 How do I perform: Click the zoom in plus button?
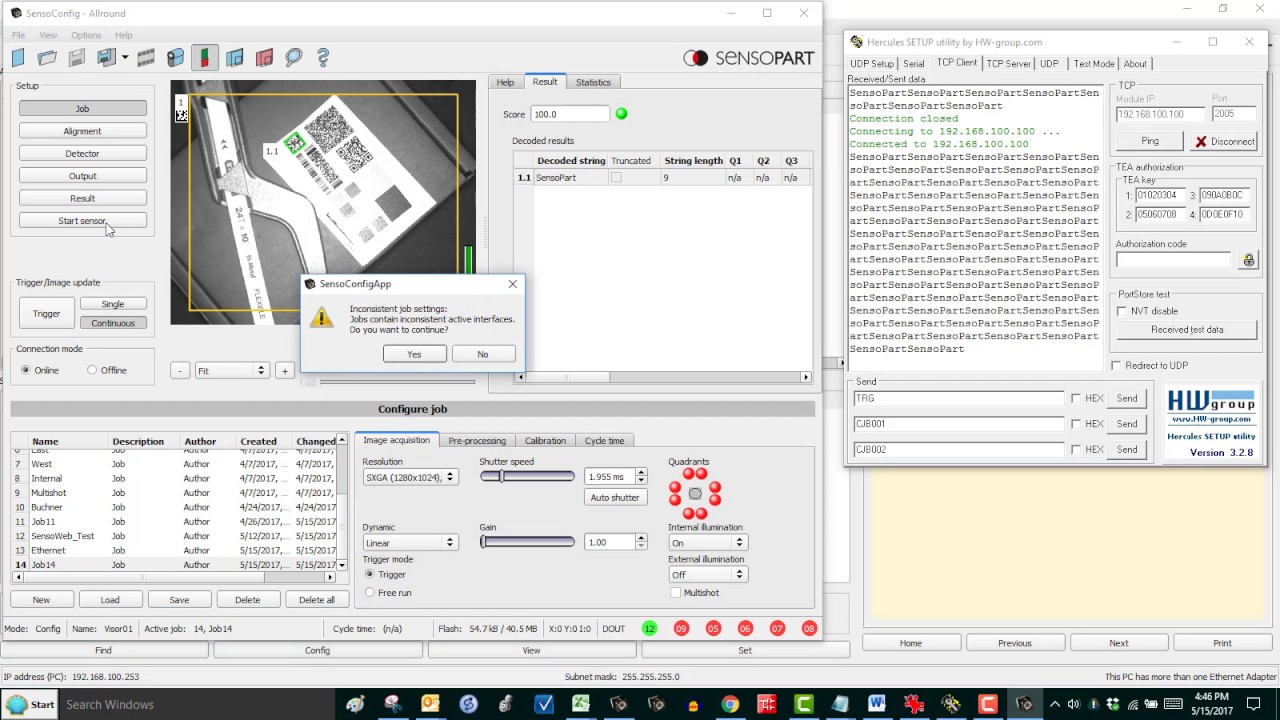coord(284,371)
